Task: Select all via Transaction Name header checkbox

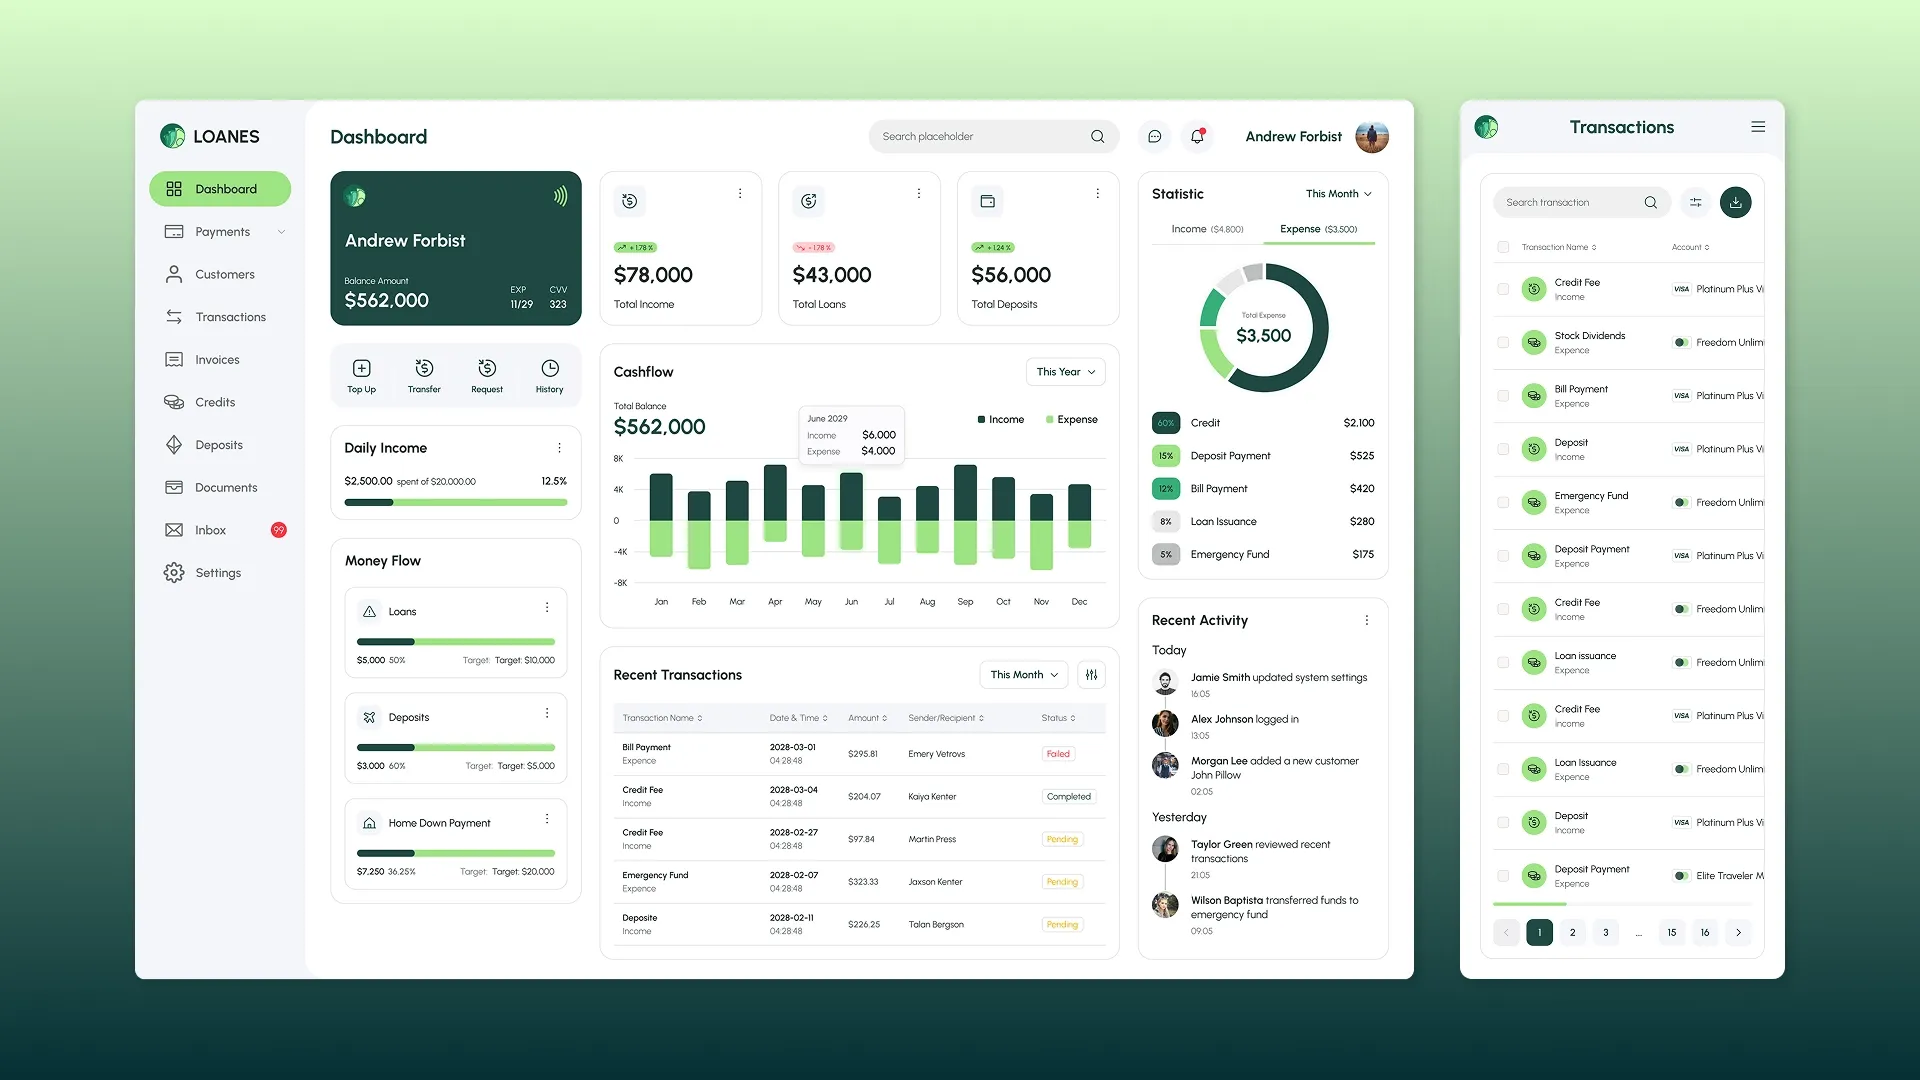Action: [x=1503, y=247]
